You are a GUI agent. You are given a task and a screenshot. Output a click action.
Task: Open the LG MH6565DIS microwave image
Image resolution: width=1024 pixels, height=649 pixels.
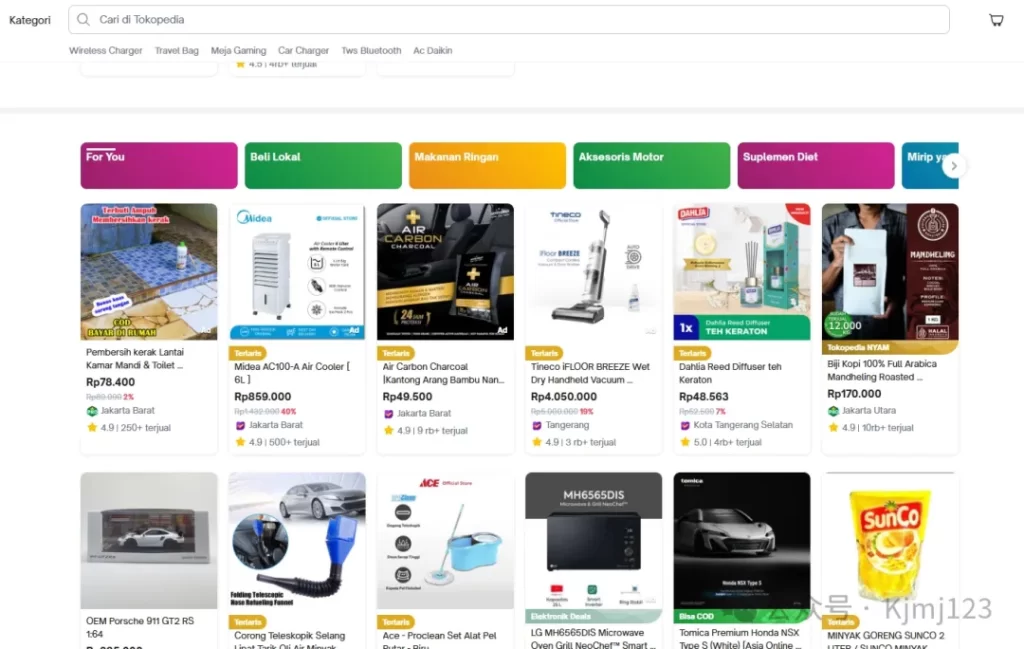click(x=594, y=541)
